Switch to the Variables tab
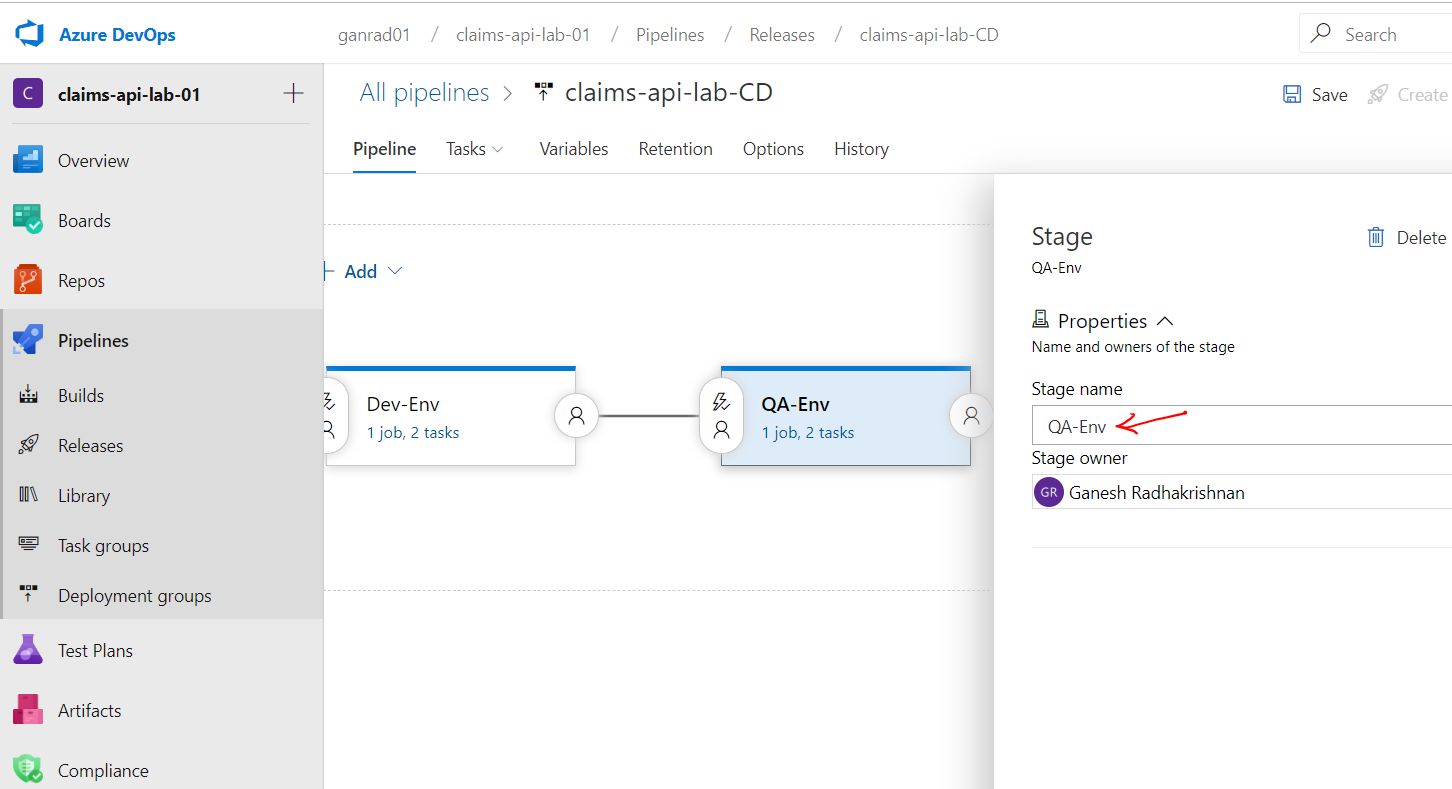The height and width of the screenshot is (789, 1452). click(x=574, y=148)
